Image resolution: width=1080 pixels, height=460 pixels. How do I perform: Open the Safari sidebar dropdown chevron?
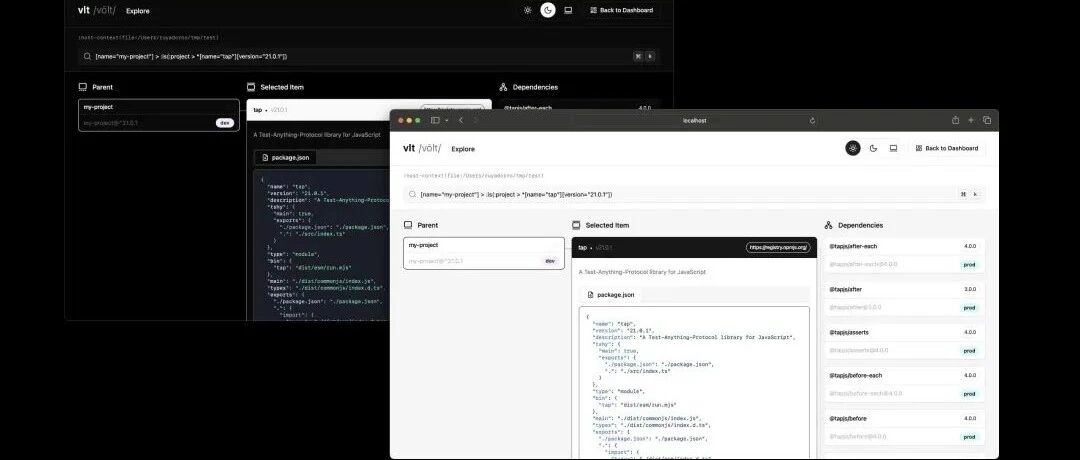(446, 121)
